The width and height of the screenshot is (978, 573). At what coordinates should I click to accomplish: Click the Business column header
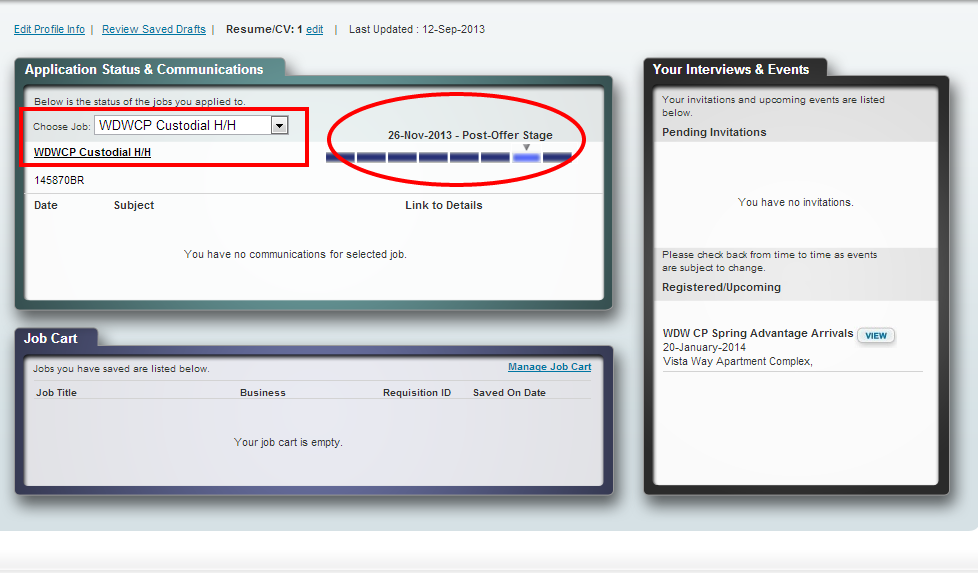263,393
